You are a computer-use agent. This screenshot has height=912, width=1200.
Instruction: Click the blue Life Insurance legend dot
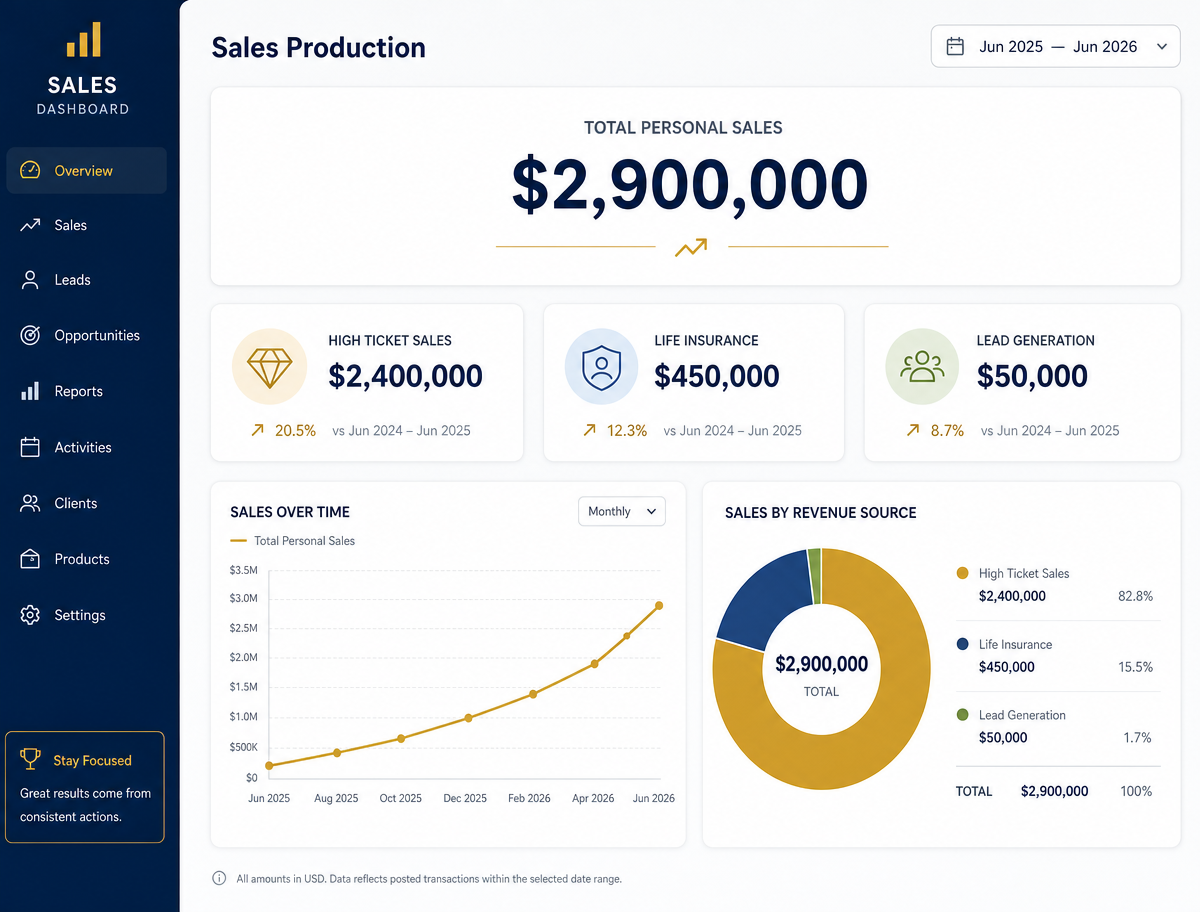[962, 644]
